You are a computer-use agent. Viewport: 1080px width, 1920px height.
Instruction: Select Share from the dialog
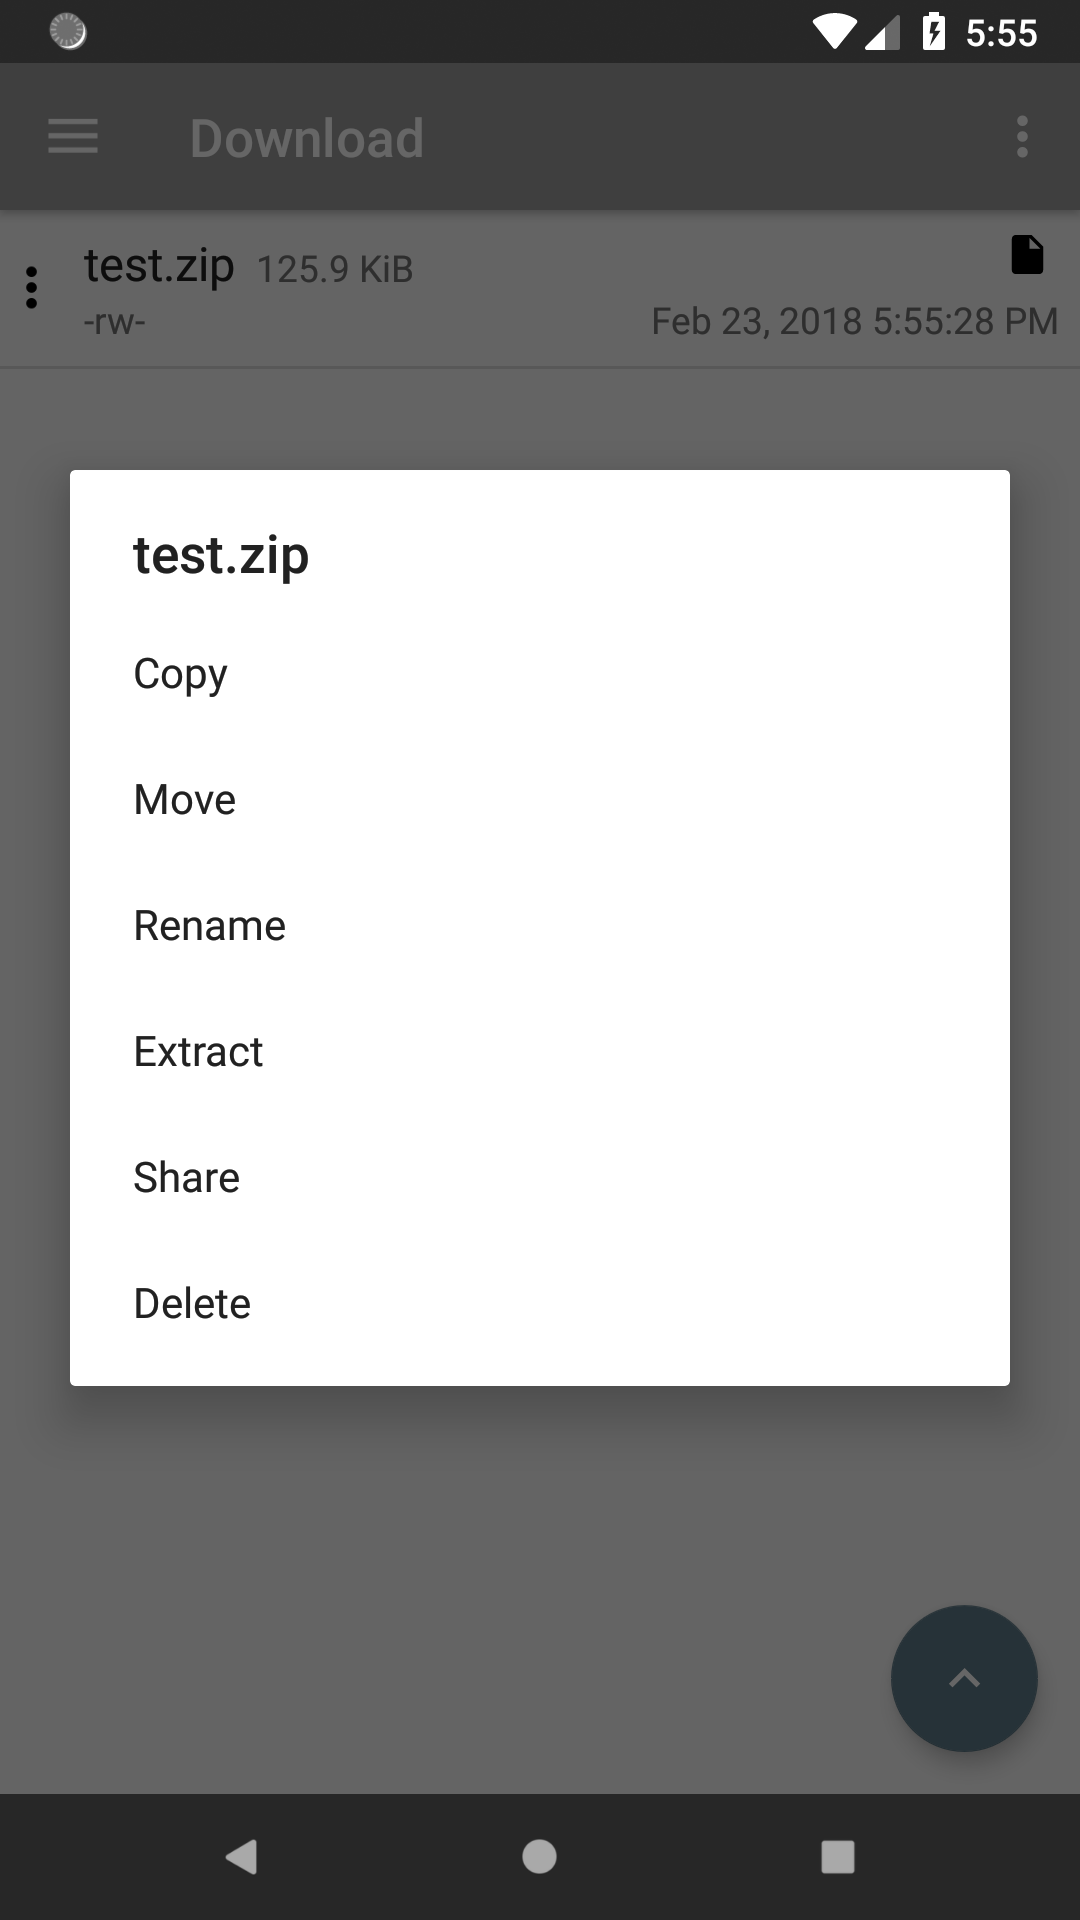[x=540, y=1178]
